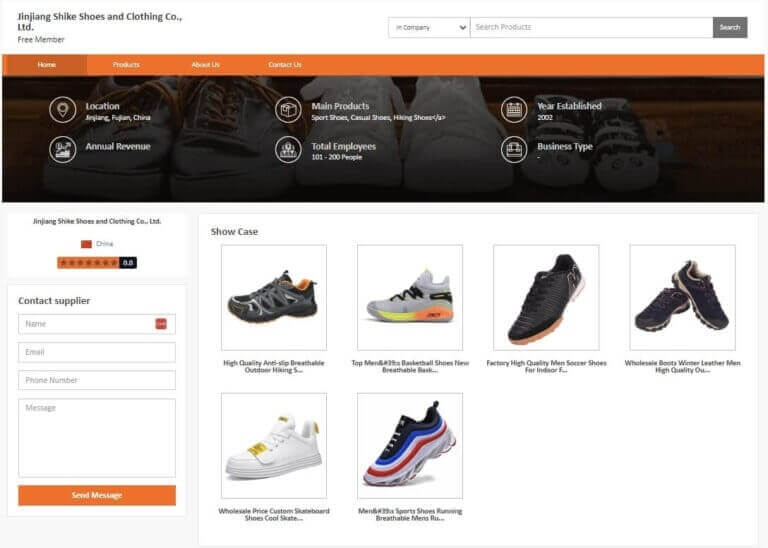
Task: Click the Search button
Action: coord(730,27)
